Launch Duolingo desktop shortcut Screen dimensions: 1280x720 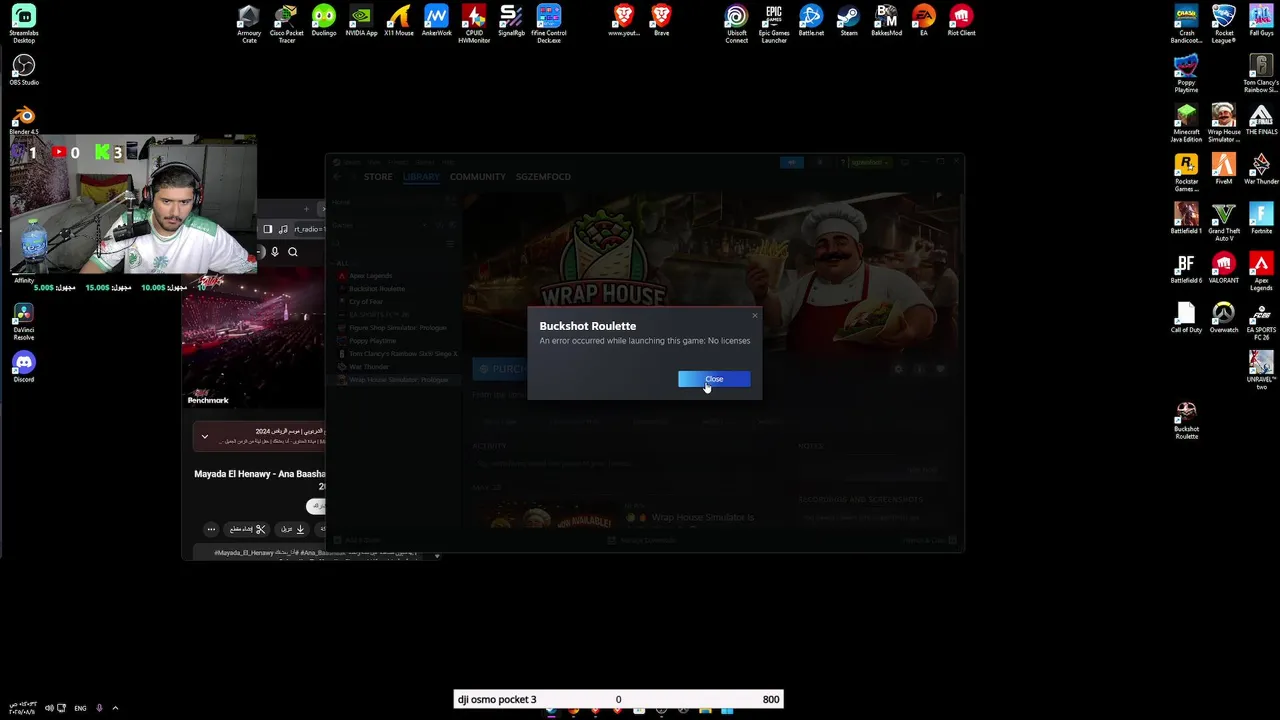coord(324,20)
